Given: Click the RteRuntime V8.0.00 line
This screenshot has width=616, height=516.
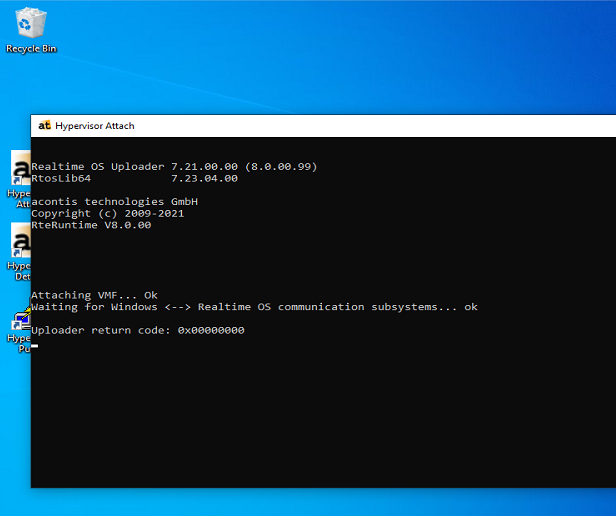Looking at the screenshot, I should (91, 225).
